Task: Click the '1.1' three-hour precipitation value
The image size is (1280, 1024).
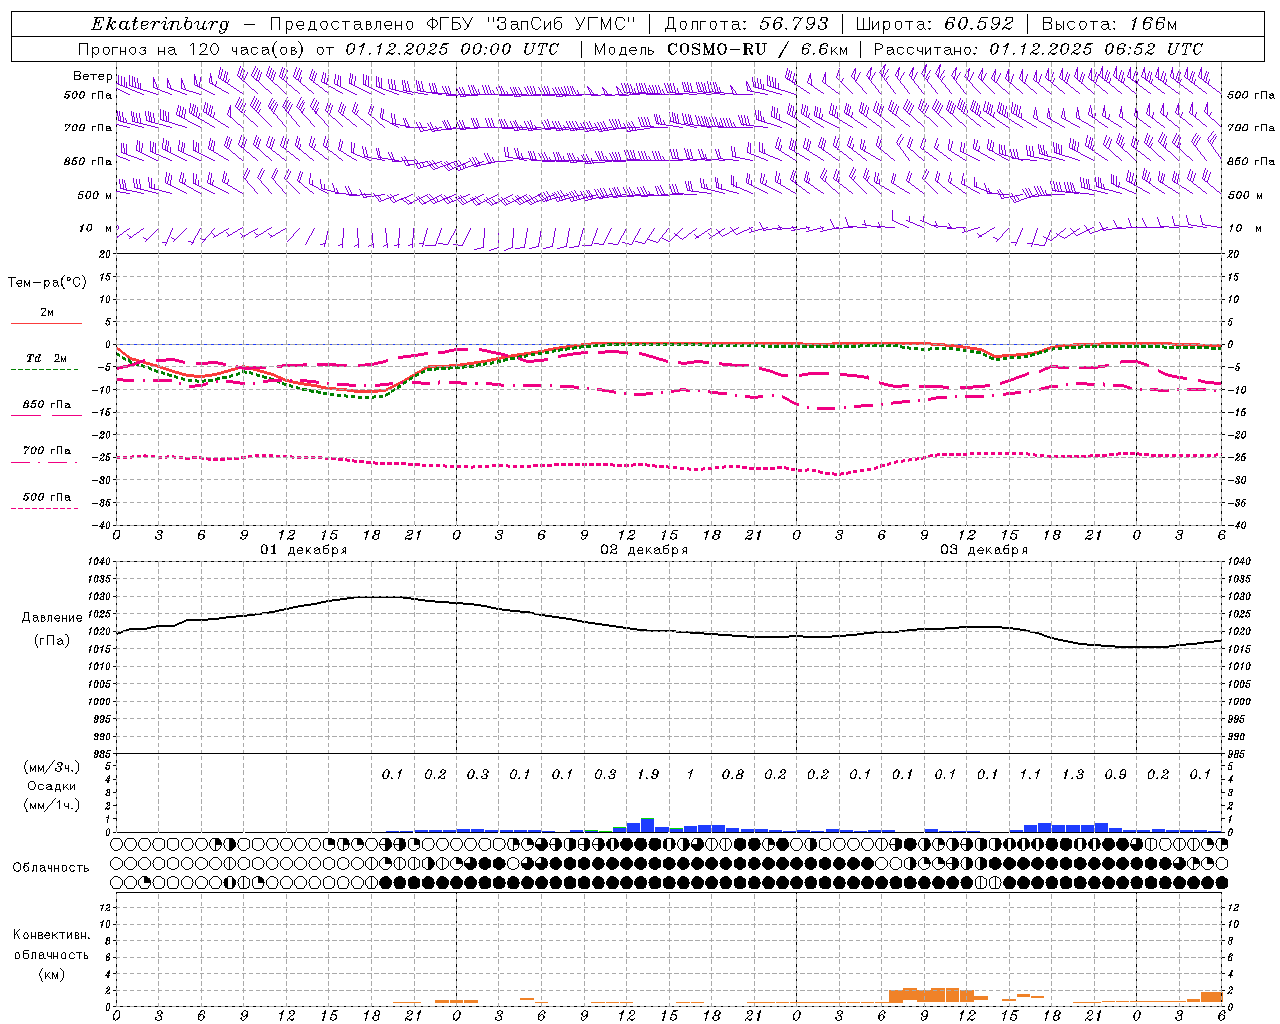Action: 1030,774
